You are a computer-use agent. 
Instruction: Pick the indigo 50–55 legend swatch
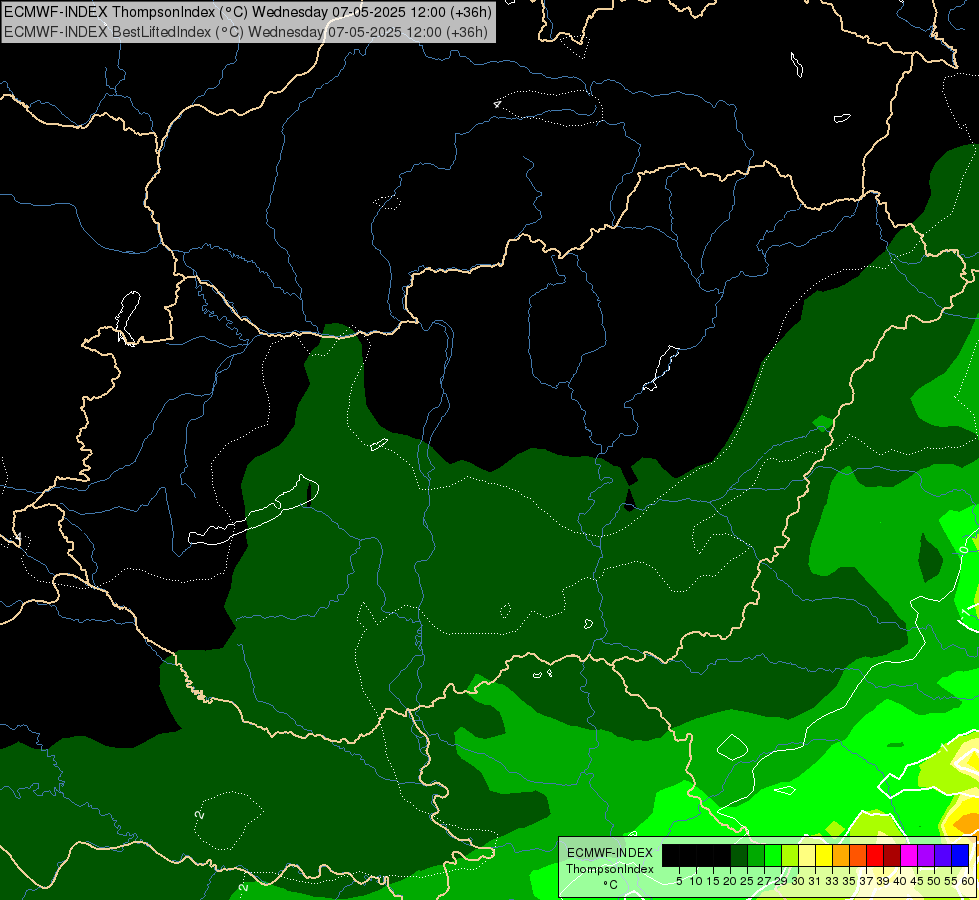tap(943, 856)
